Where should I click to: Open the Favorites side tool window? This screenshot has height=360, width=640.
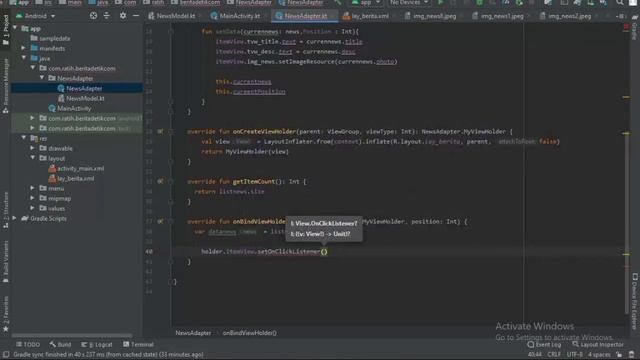[x=5, y=313]
